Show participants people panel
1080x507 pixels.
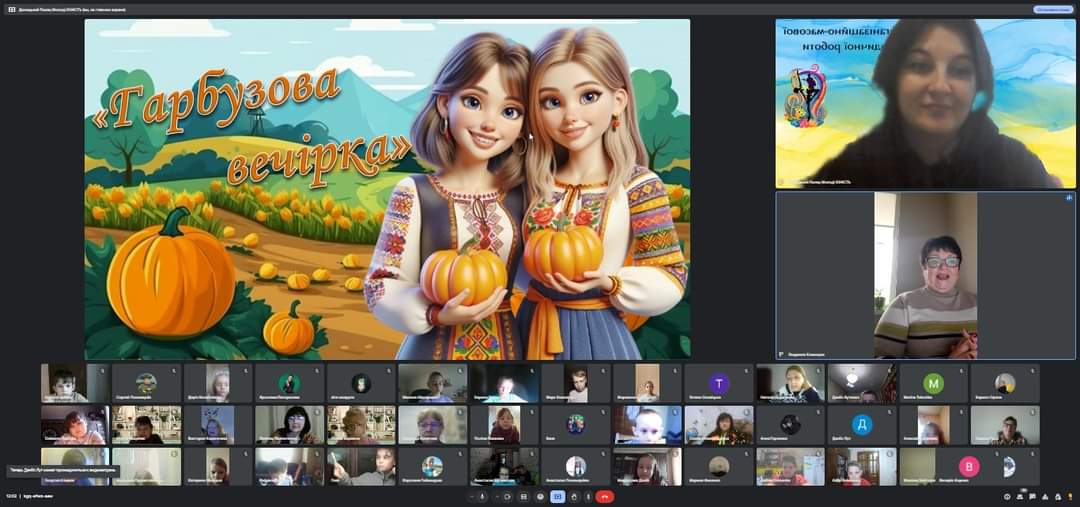1019,497
